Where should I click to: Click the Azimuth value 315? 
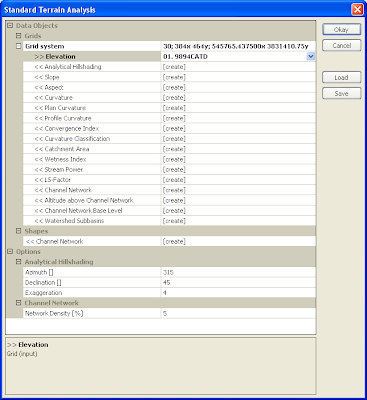pos(168,272)
